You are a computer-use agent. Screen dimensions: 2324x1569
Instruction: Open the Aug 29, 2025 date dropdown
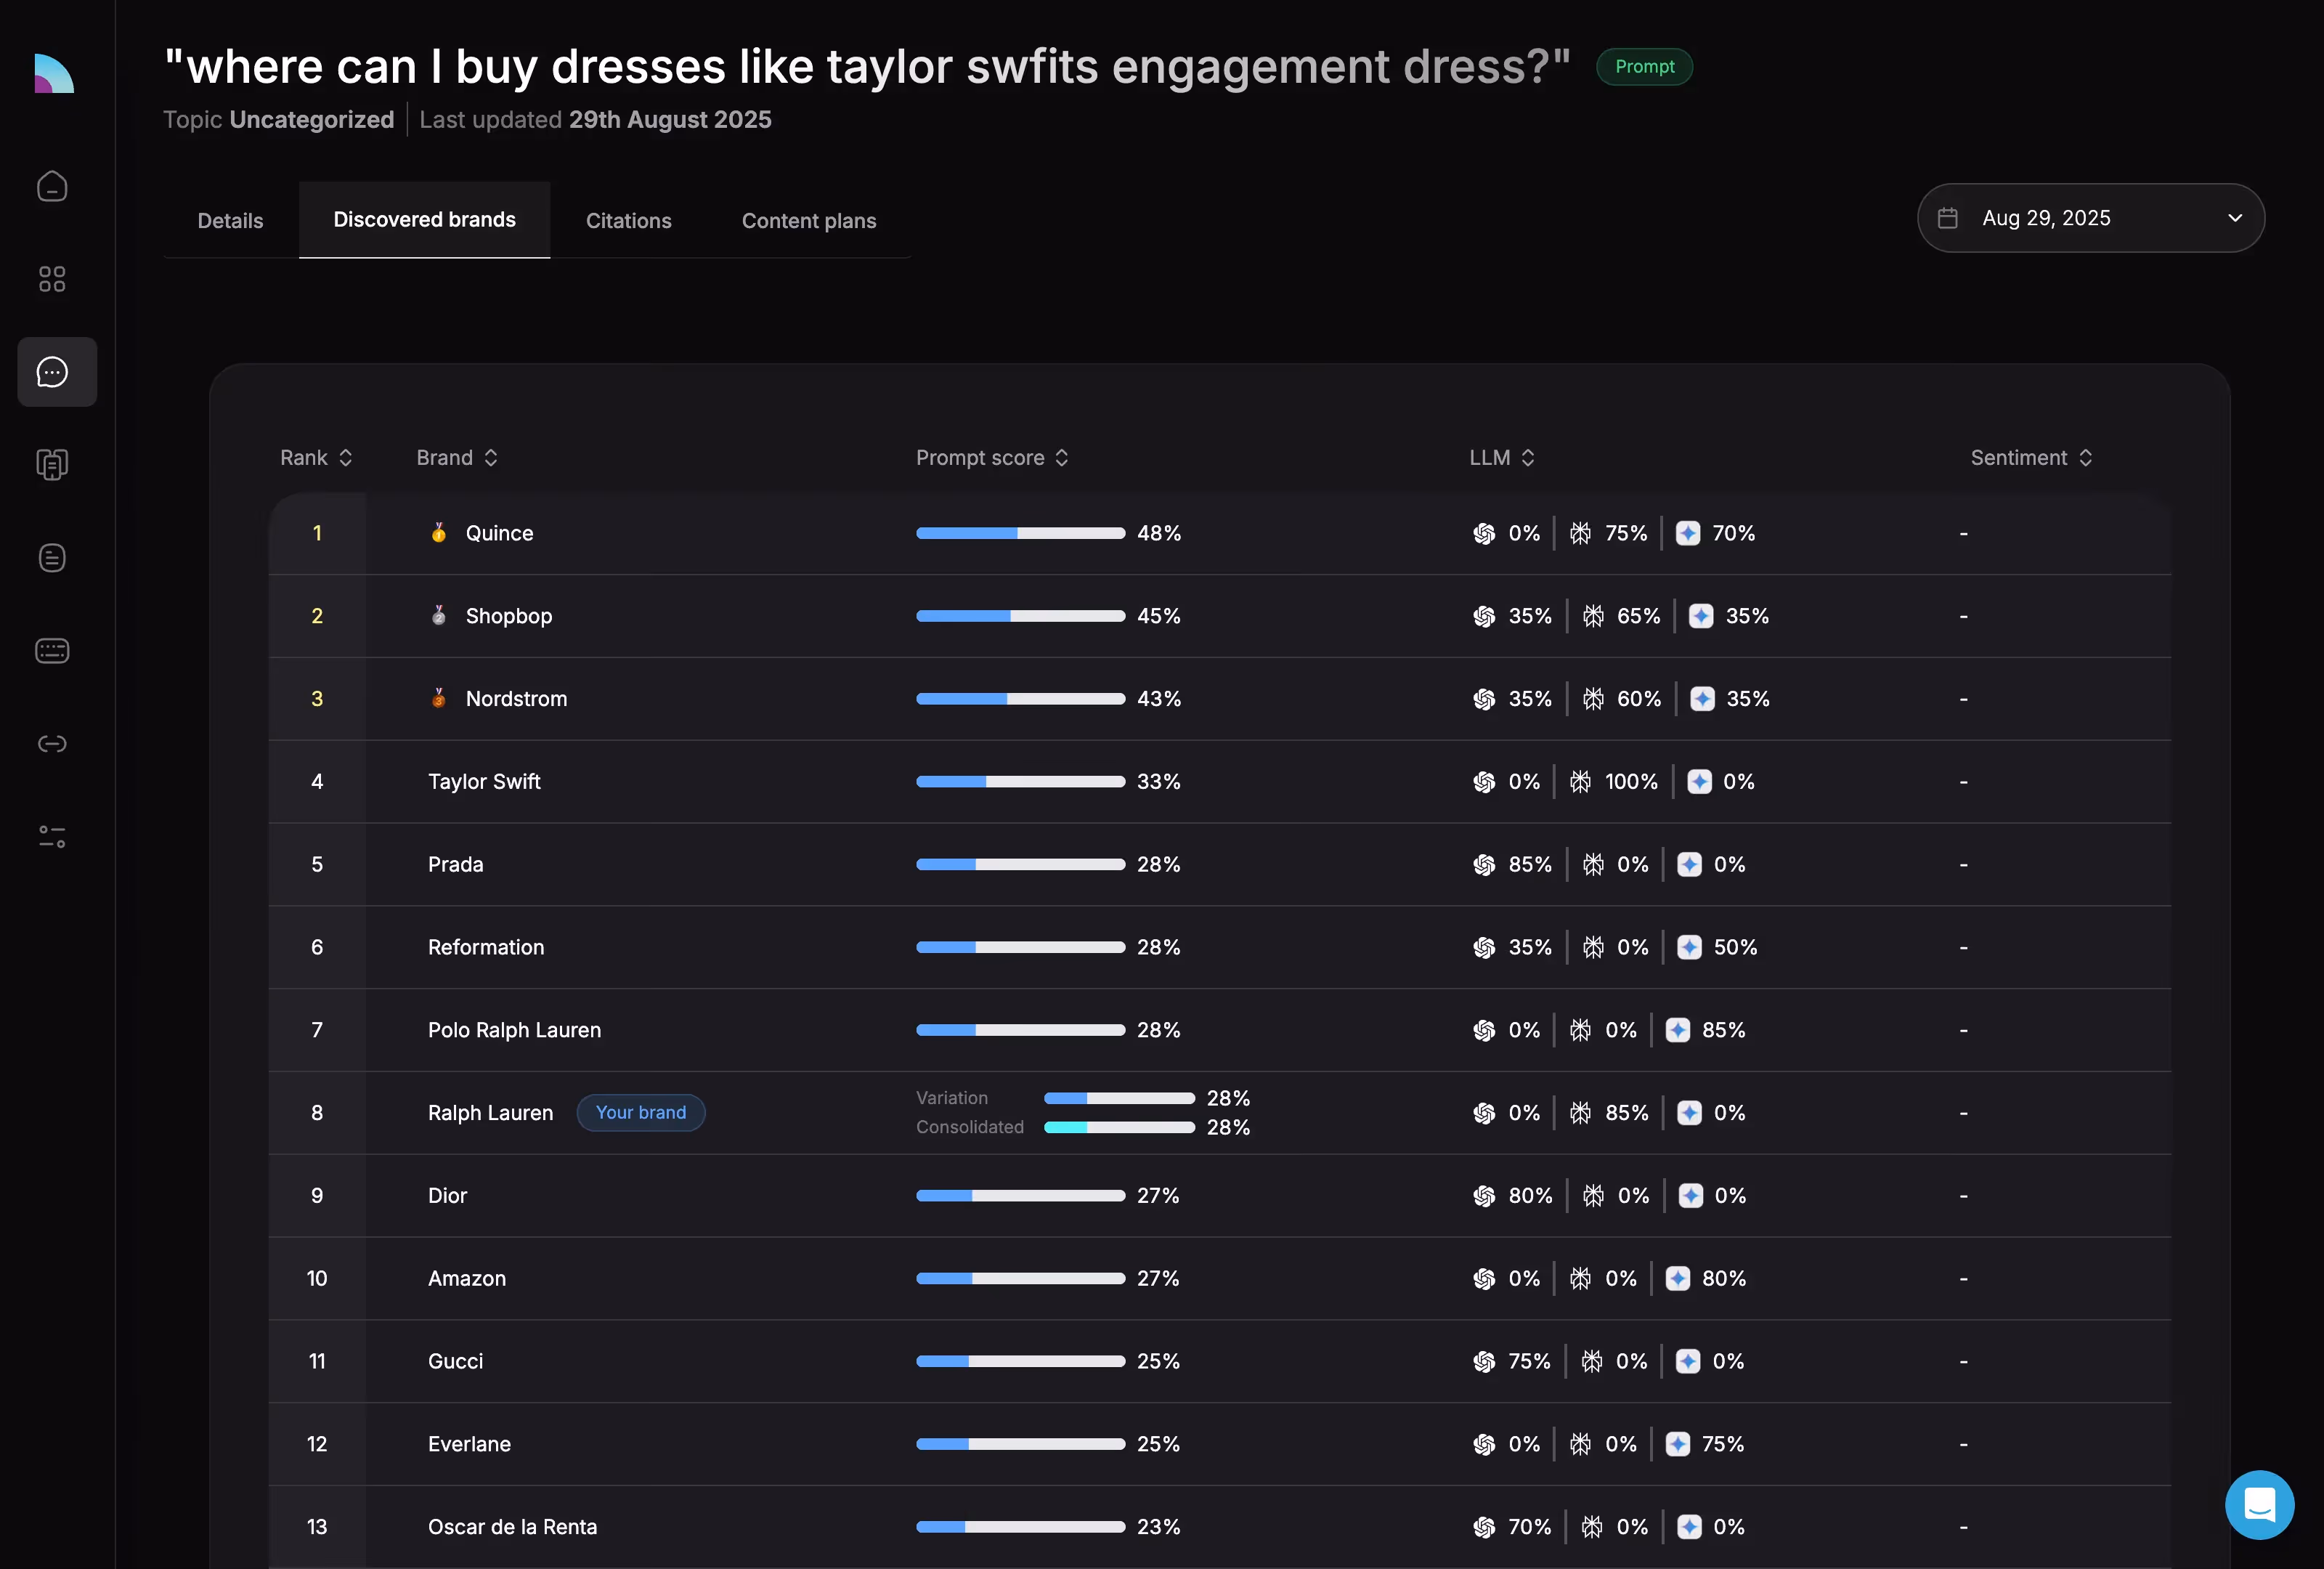point(2090,218)
